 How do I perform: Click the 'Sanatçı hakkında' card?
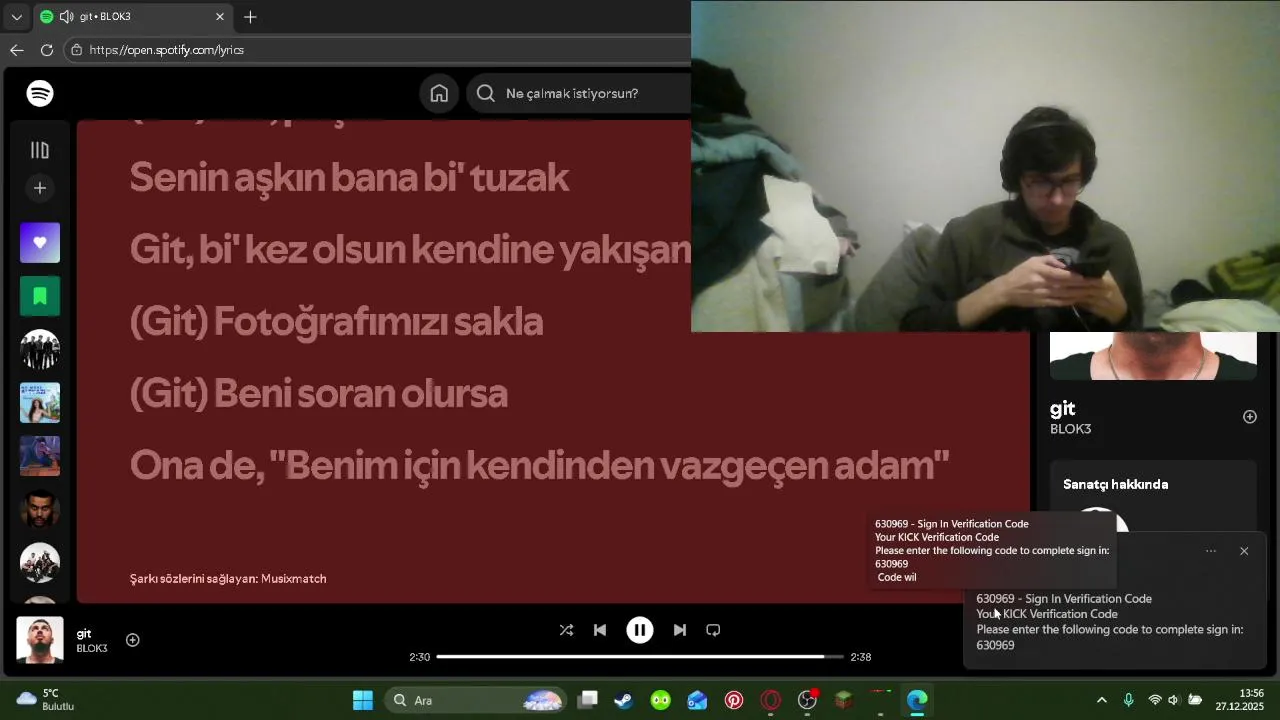1153,497
